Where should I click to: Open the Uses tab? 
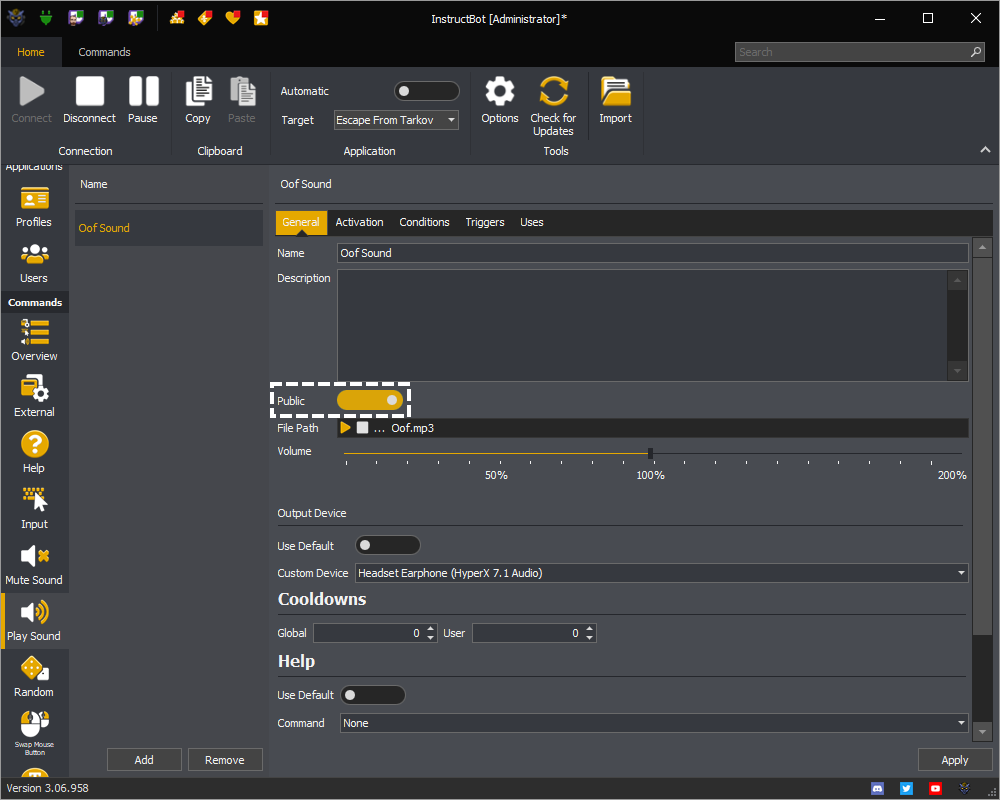pos(531,222)
